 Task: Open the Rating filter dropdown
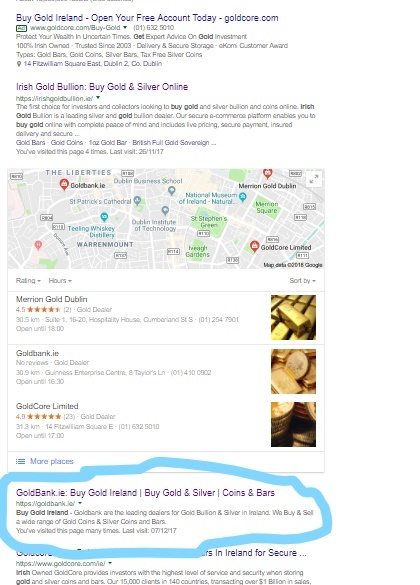click(x=28, y=281)
